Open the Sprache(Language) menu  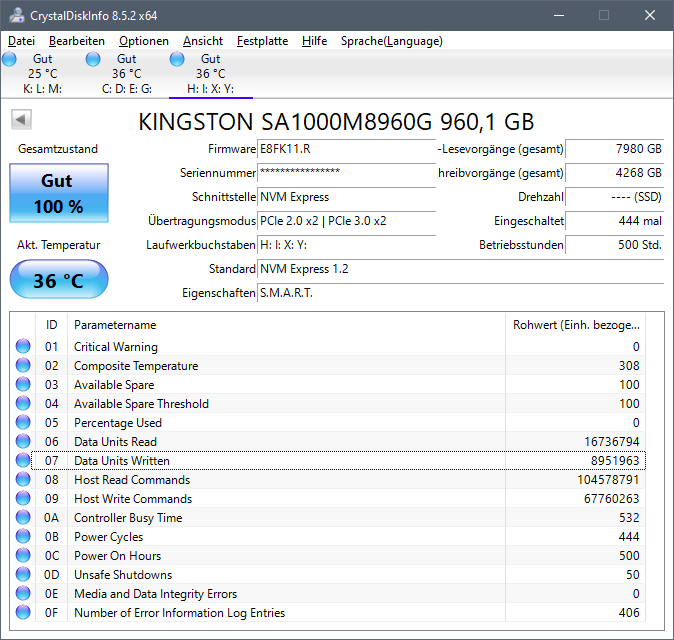click(x=392, y=41)
